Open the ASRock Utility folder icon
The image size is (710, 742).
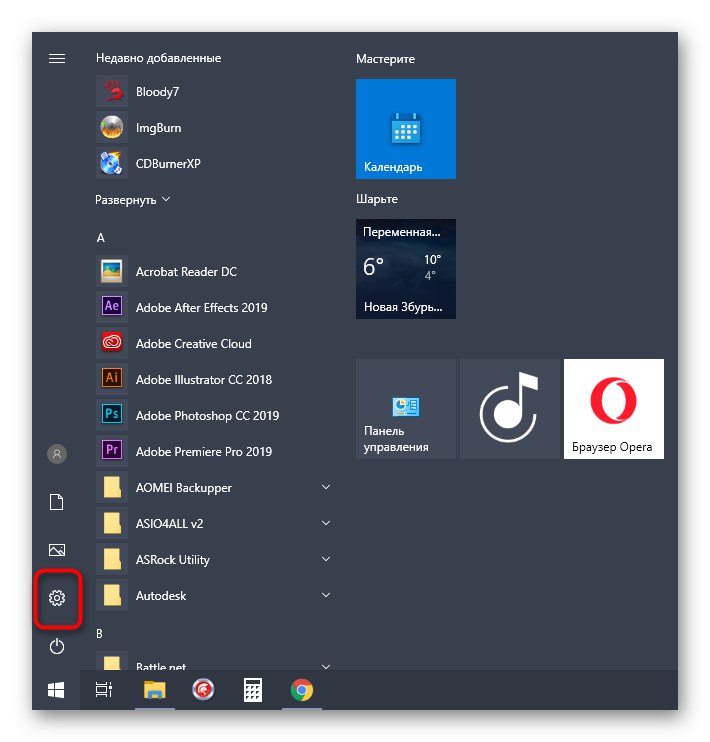click(112, 559)
